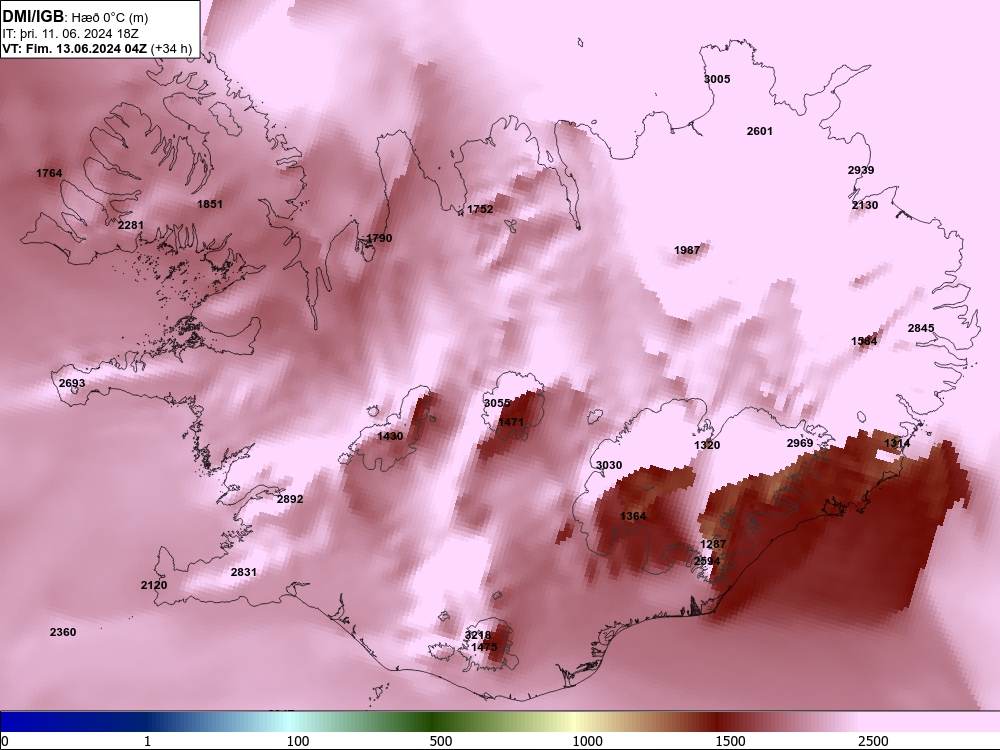Click the 1 tick on the color scale
The image size is (1000, 750).
[x=147, y=741]
